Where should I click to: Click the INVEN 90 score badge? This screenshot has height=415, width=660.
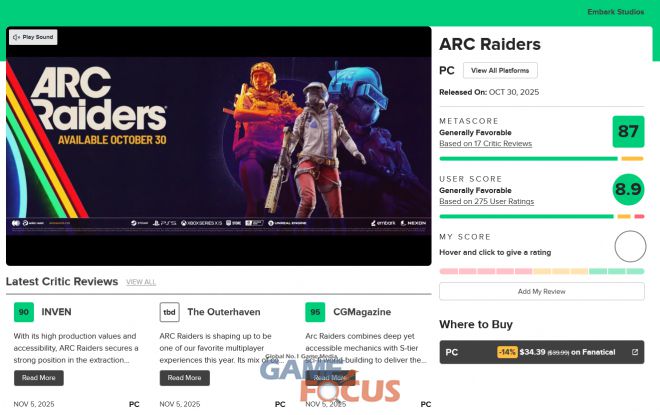[24, 312]
